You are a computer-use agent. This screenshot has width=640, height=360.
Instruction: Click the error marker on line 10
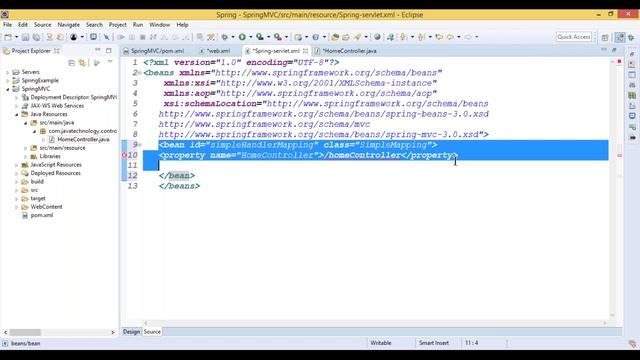coord(124,156)
